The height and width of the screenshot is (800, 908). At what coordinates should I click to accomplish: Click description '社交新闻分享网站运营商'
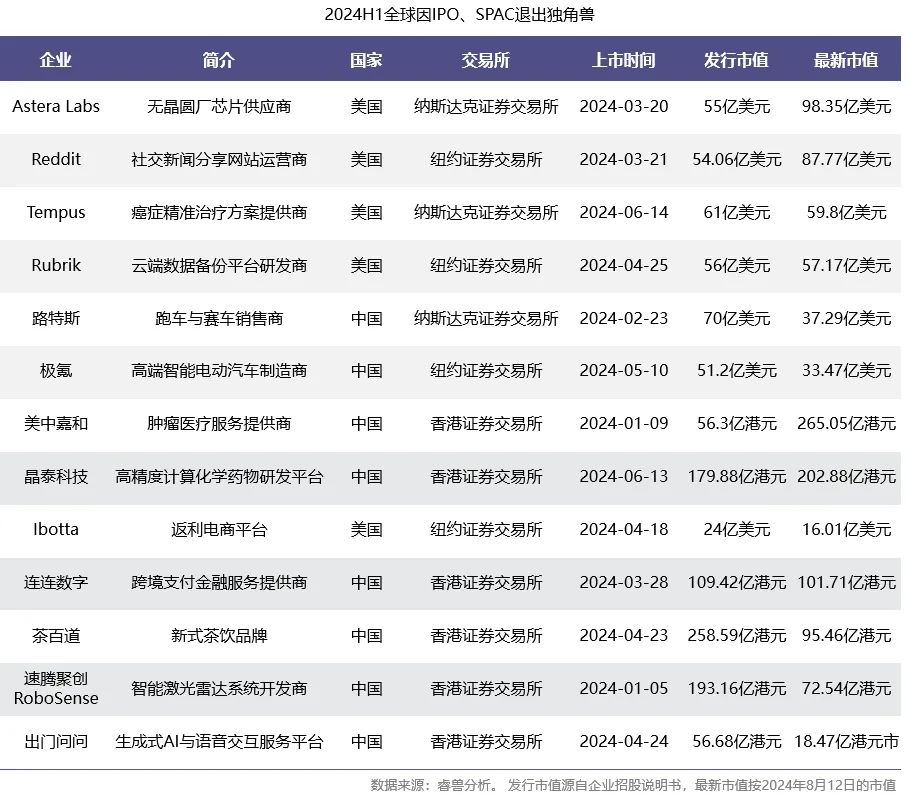(x=218, y=159)
